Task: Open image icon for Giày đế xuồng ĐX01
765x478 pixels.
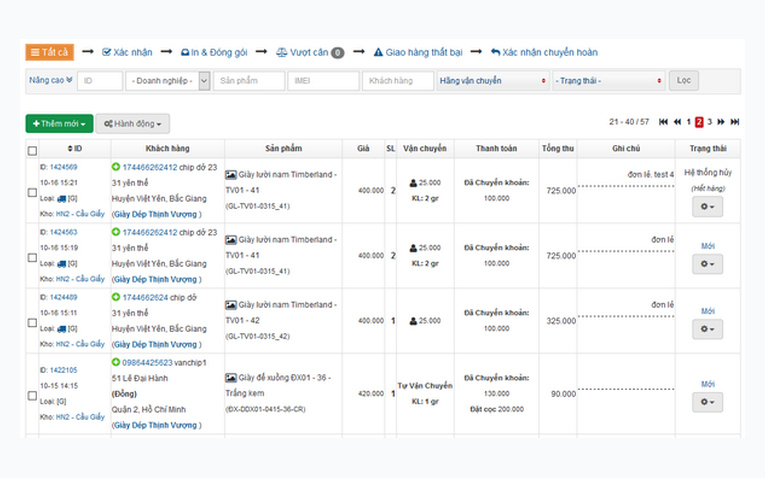Action: point(231,378)
